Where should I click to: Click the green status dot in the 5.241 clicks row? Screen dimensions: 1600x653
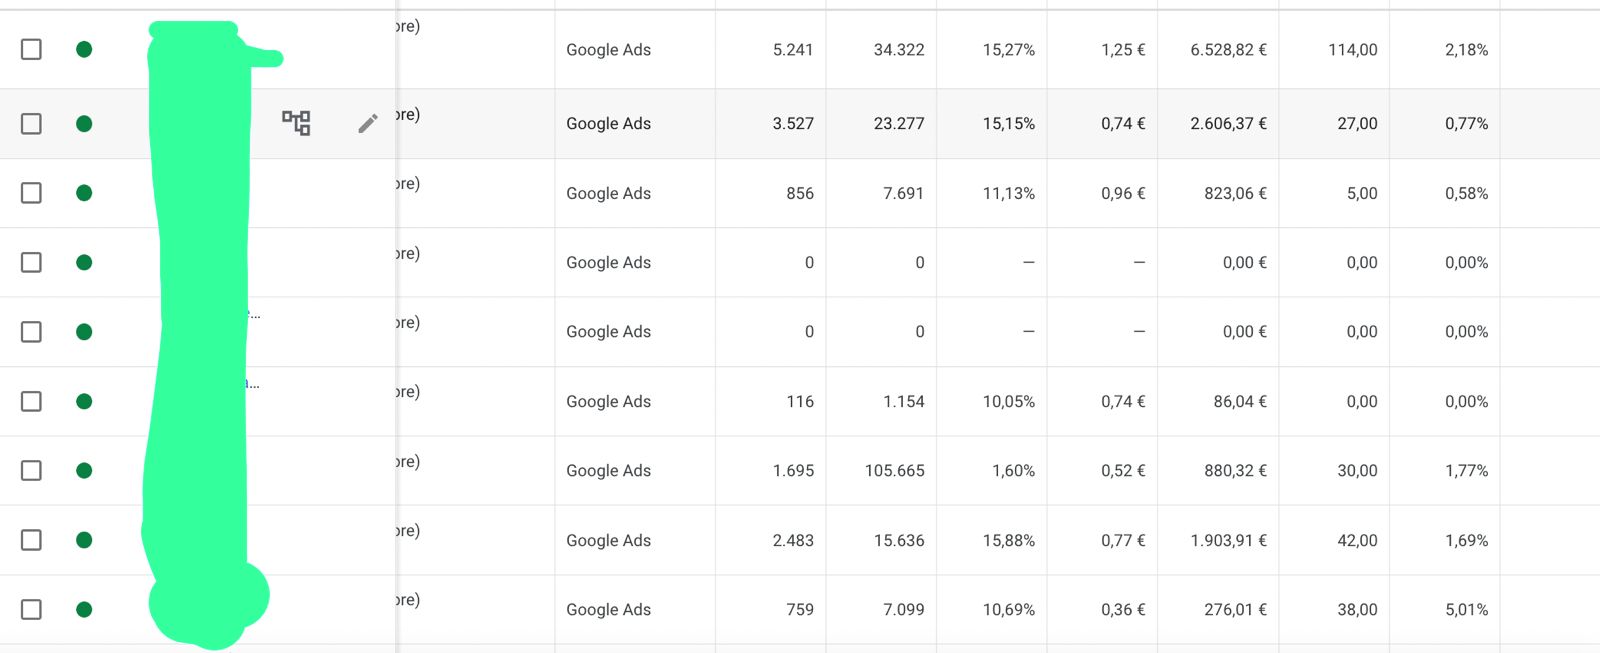(x=84, y=49)
